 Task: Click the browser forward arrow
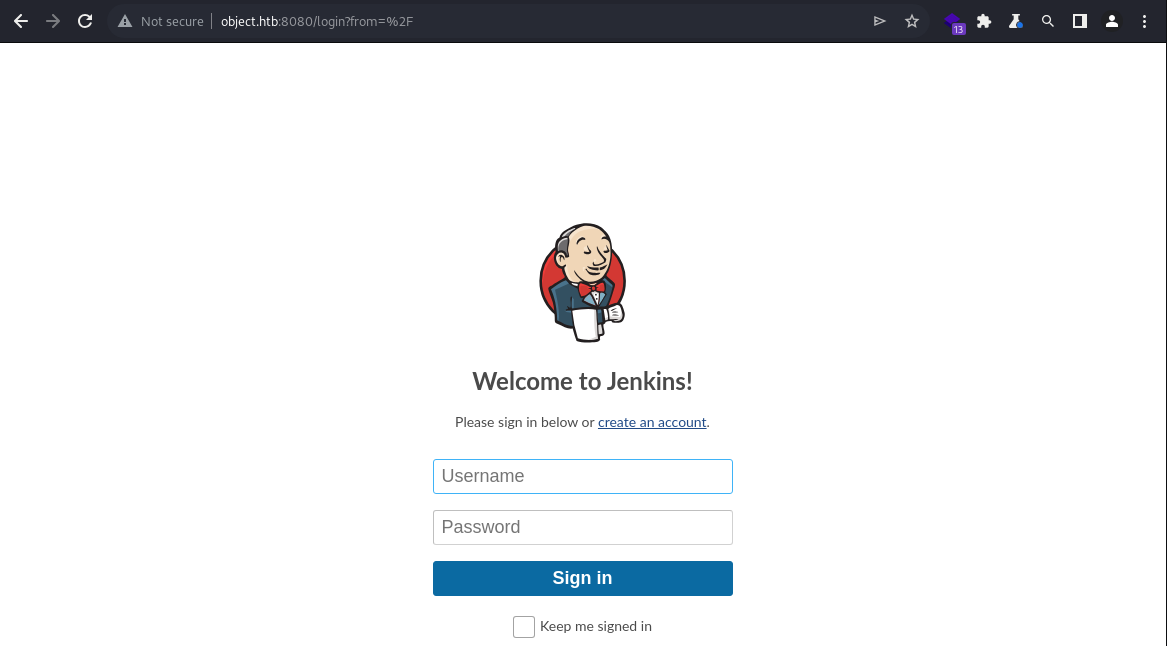tap(53, 21)
